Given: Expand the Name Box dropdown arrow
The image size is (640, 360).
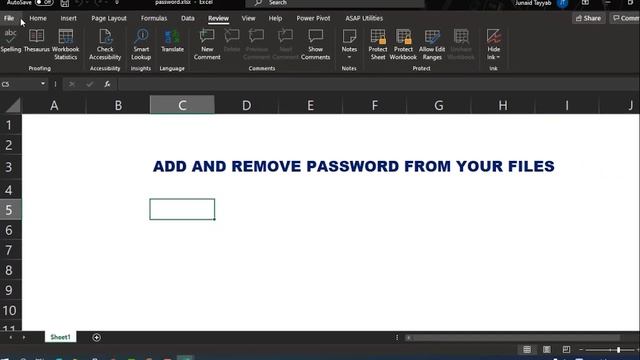Looking at the screenshot, I should tap(43, 84).
